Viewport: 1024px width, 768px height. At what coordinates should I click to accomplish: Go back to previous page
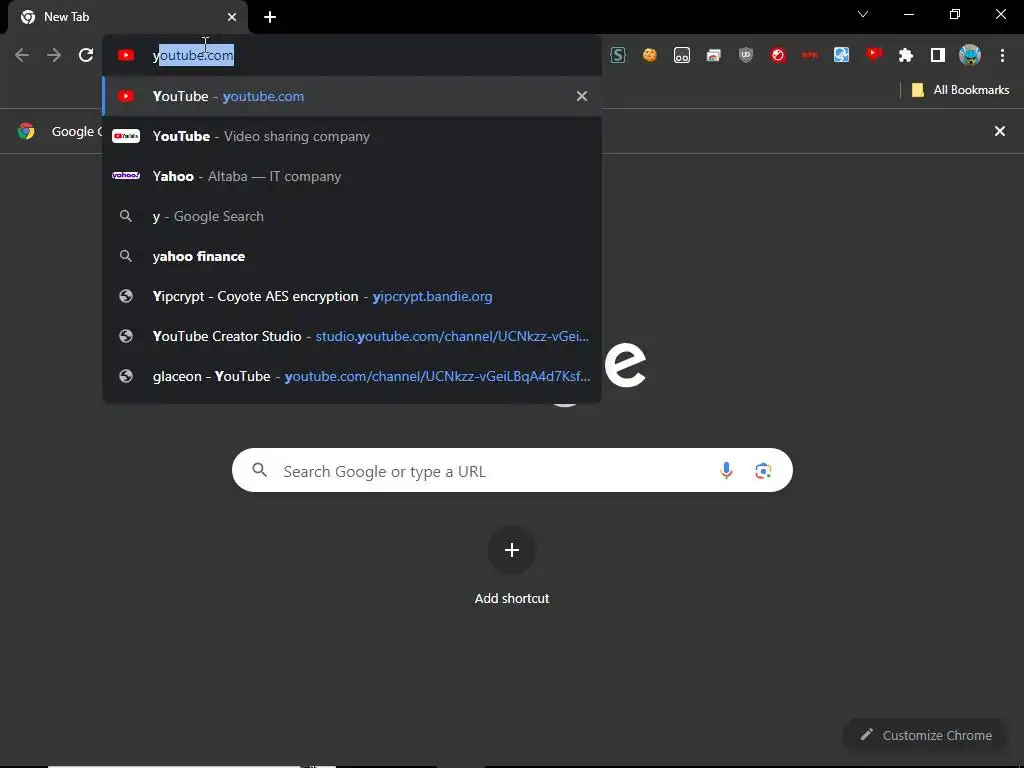tap(22, 56)
